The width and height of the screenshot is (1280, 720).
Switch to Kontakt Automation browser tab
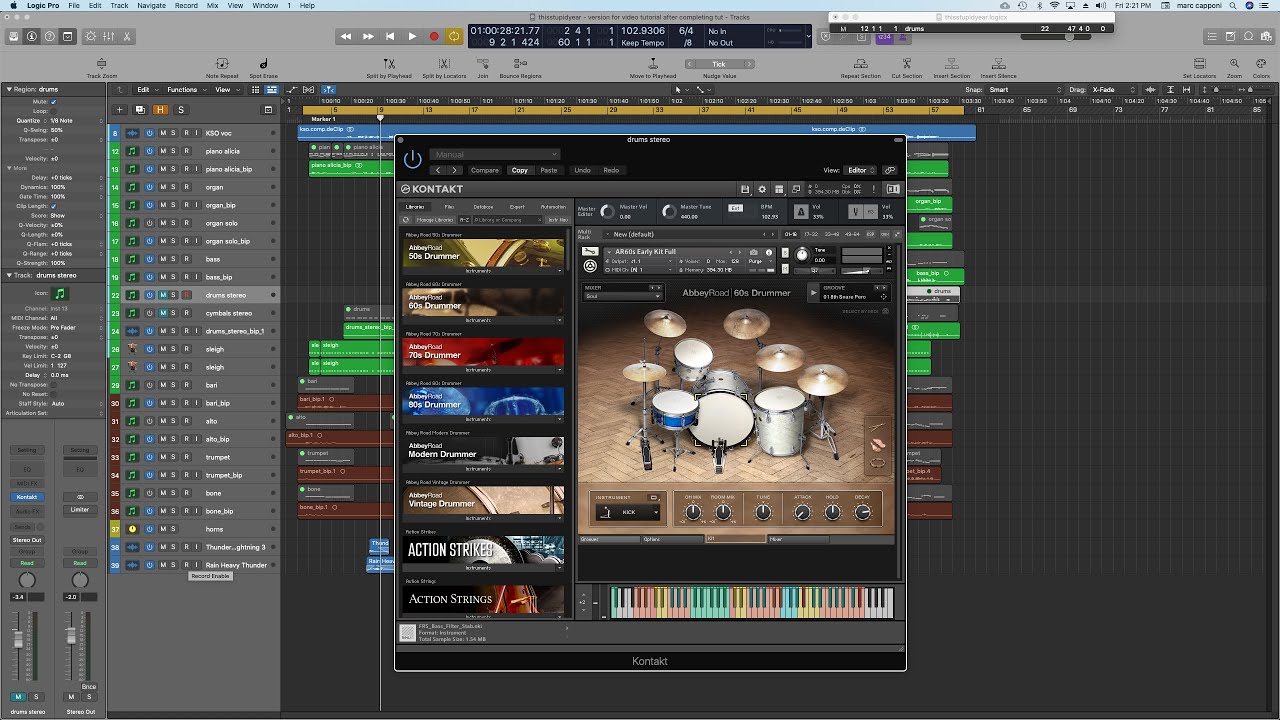click(x=553, y=207)
